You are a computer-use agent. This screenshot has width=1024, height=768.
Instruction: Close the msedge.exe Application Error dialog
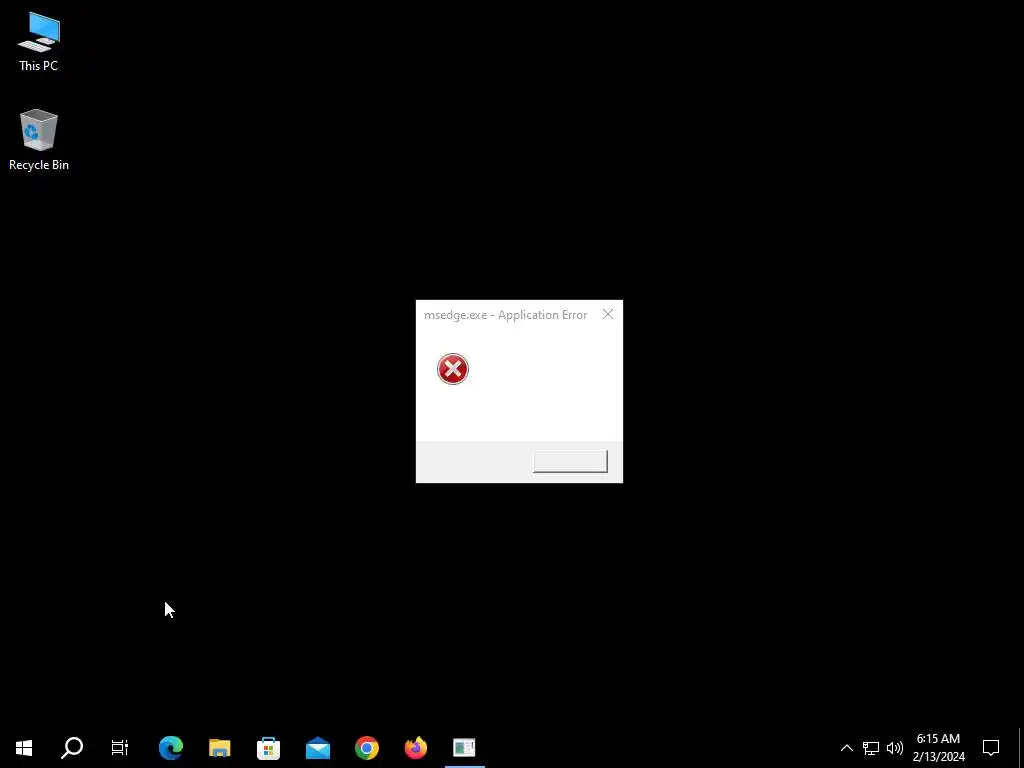pyautogui.click(x=608, y=315)
